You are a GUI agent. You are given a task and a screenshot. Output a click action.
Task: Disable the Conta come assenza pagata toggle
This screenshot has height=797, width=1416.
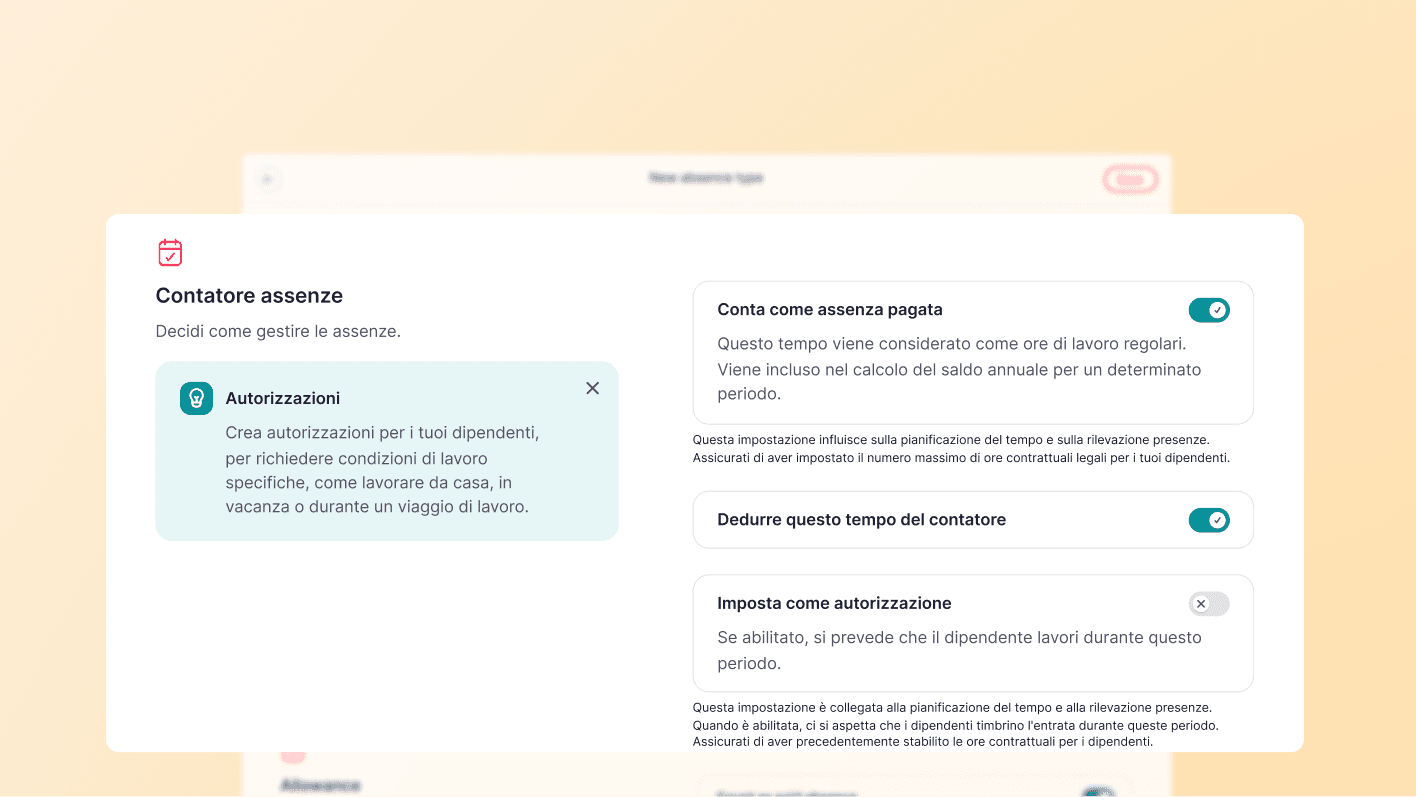1209,310
